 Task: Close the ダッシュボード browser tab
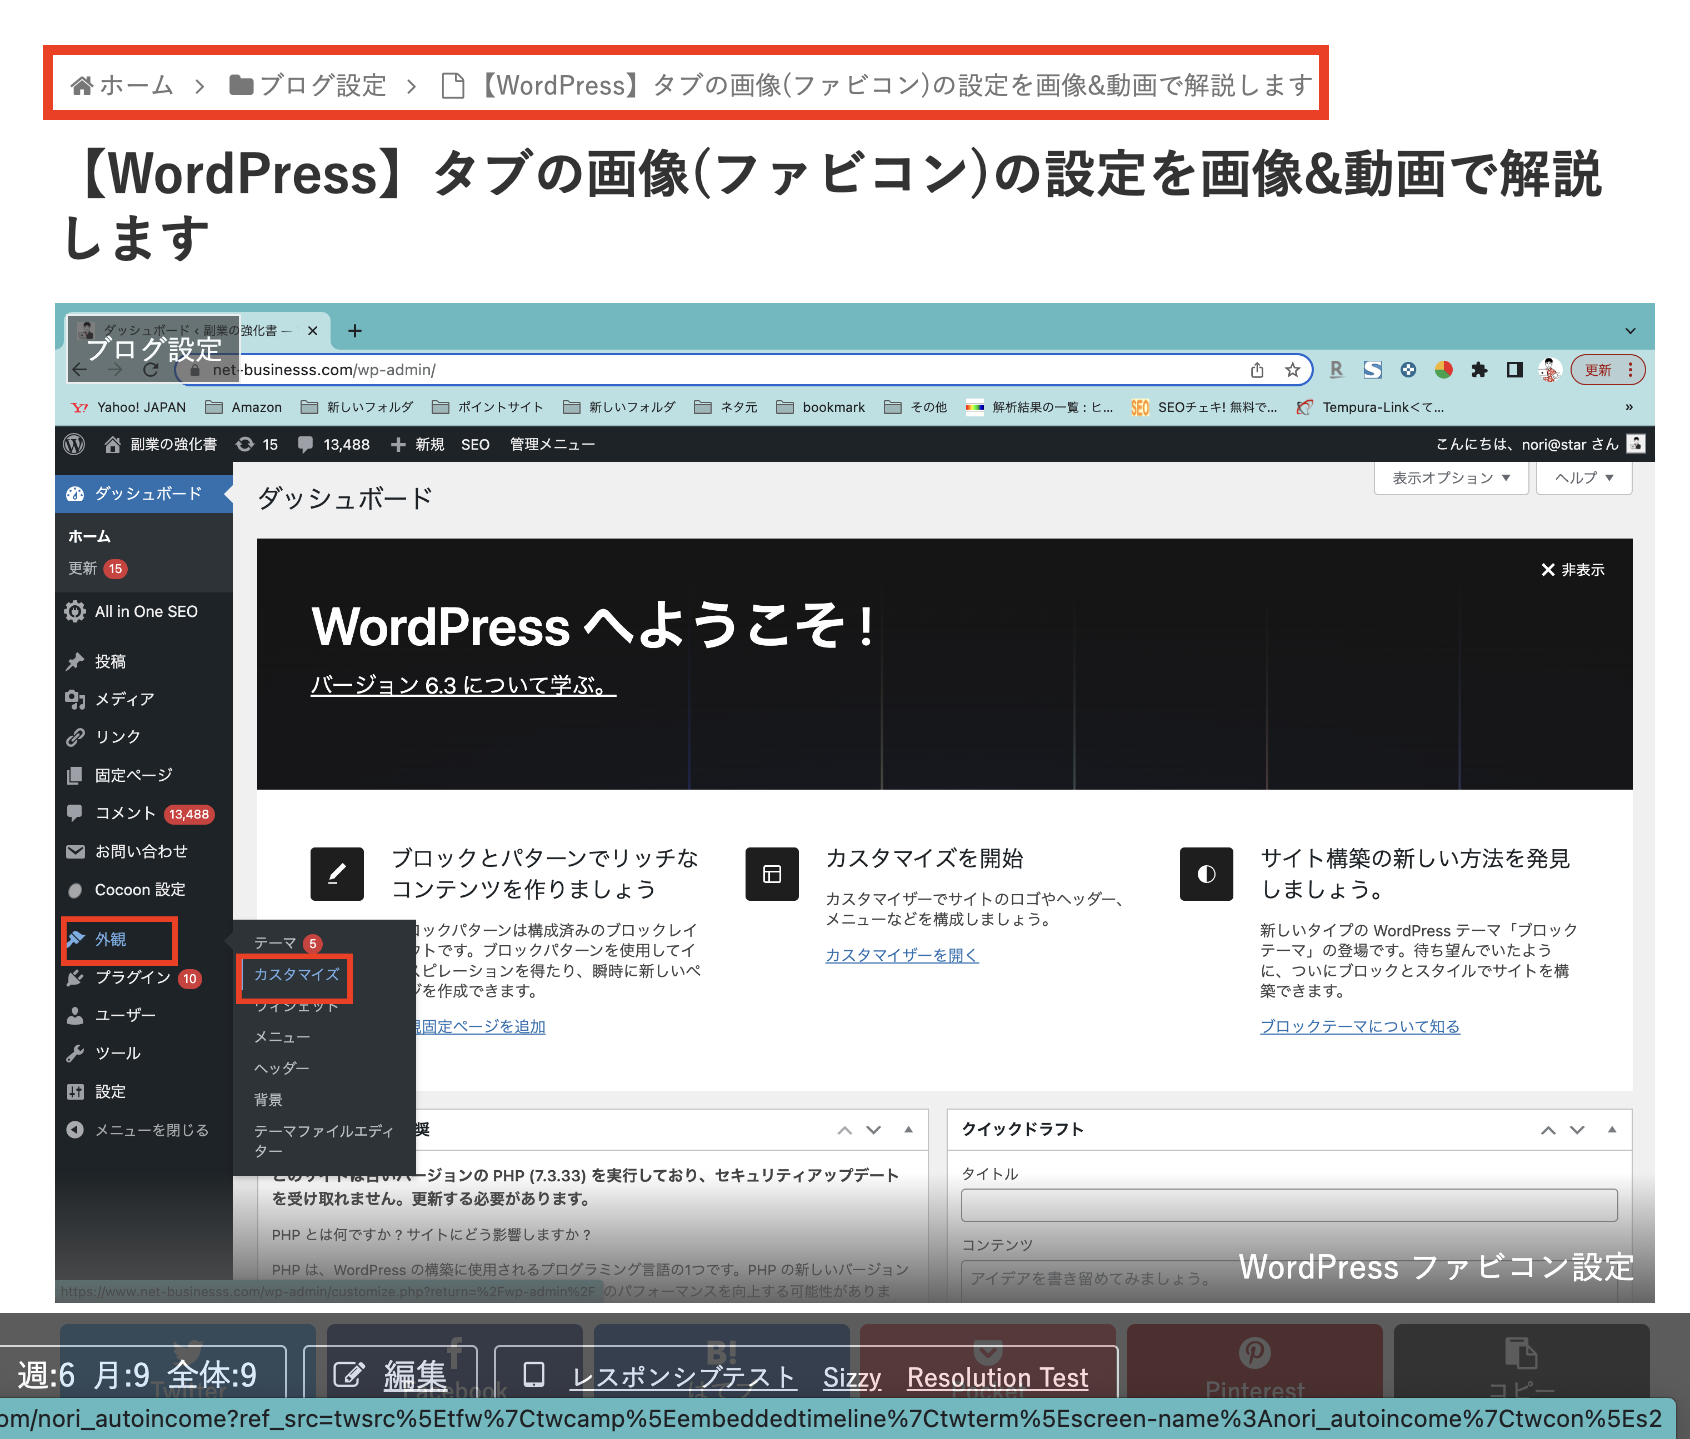click(x=312, y=331)
